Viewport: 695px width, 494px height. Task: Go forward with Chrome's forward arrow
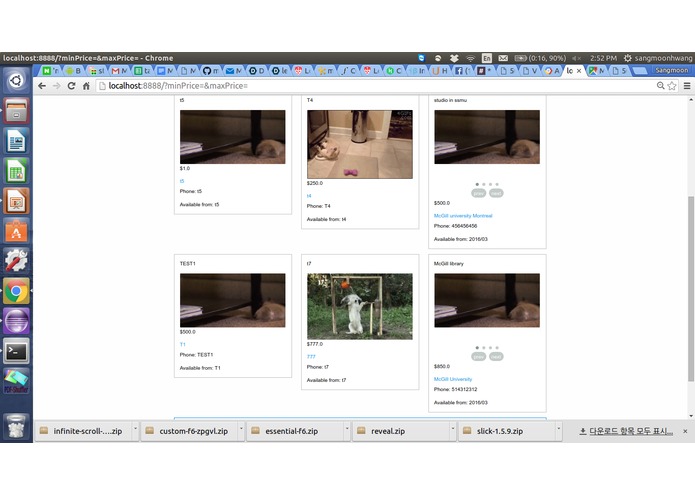56,86
